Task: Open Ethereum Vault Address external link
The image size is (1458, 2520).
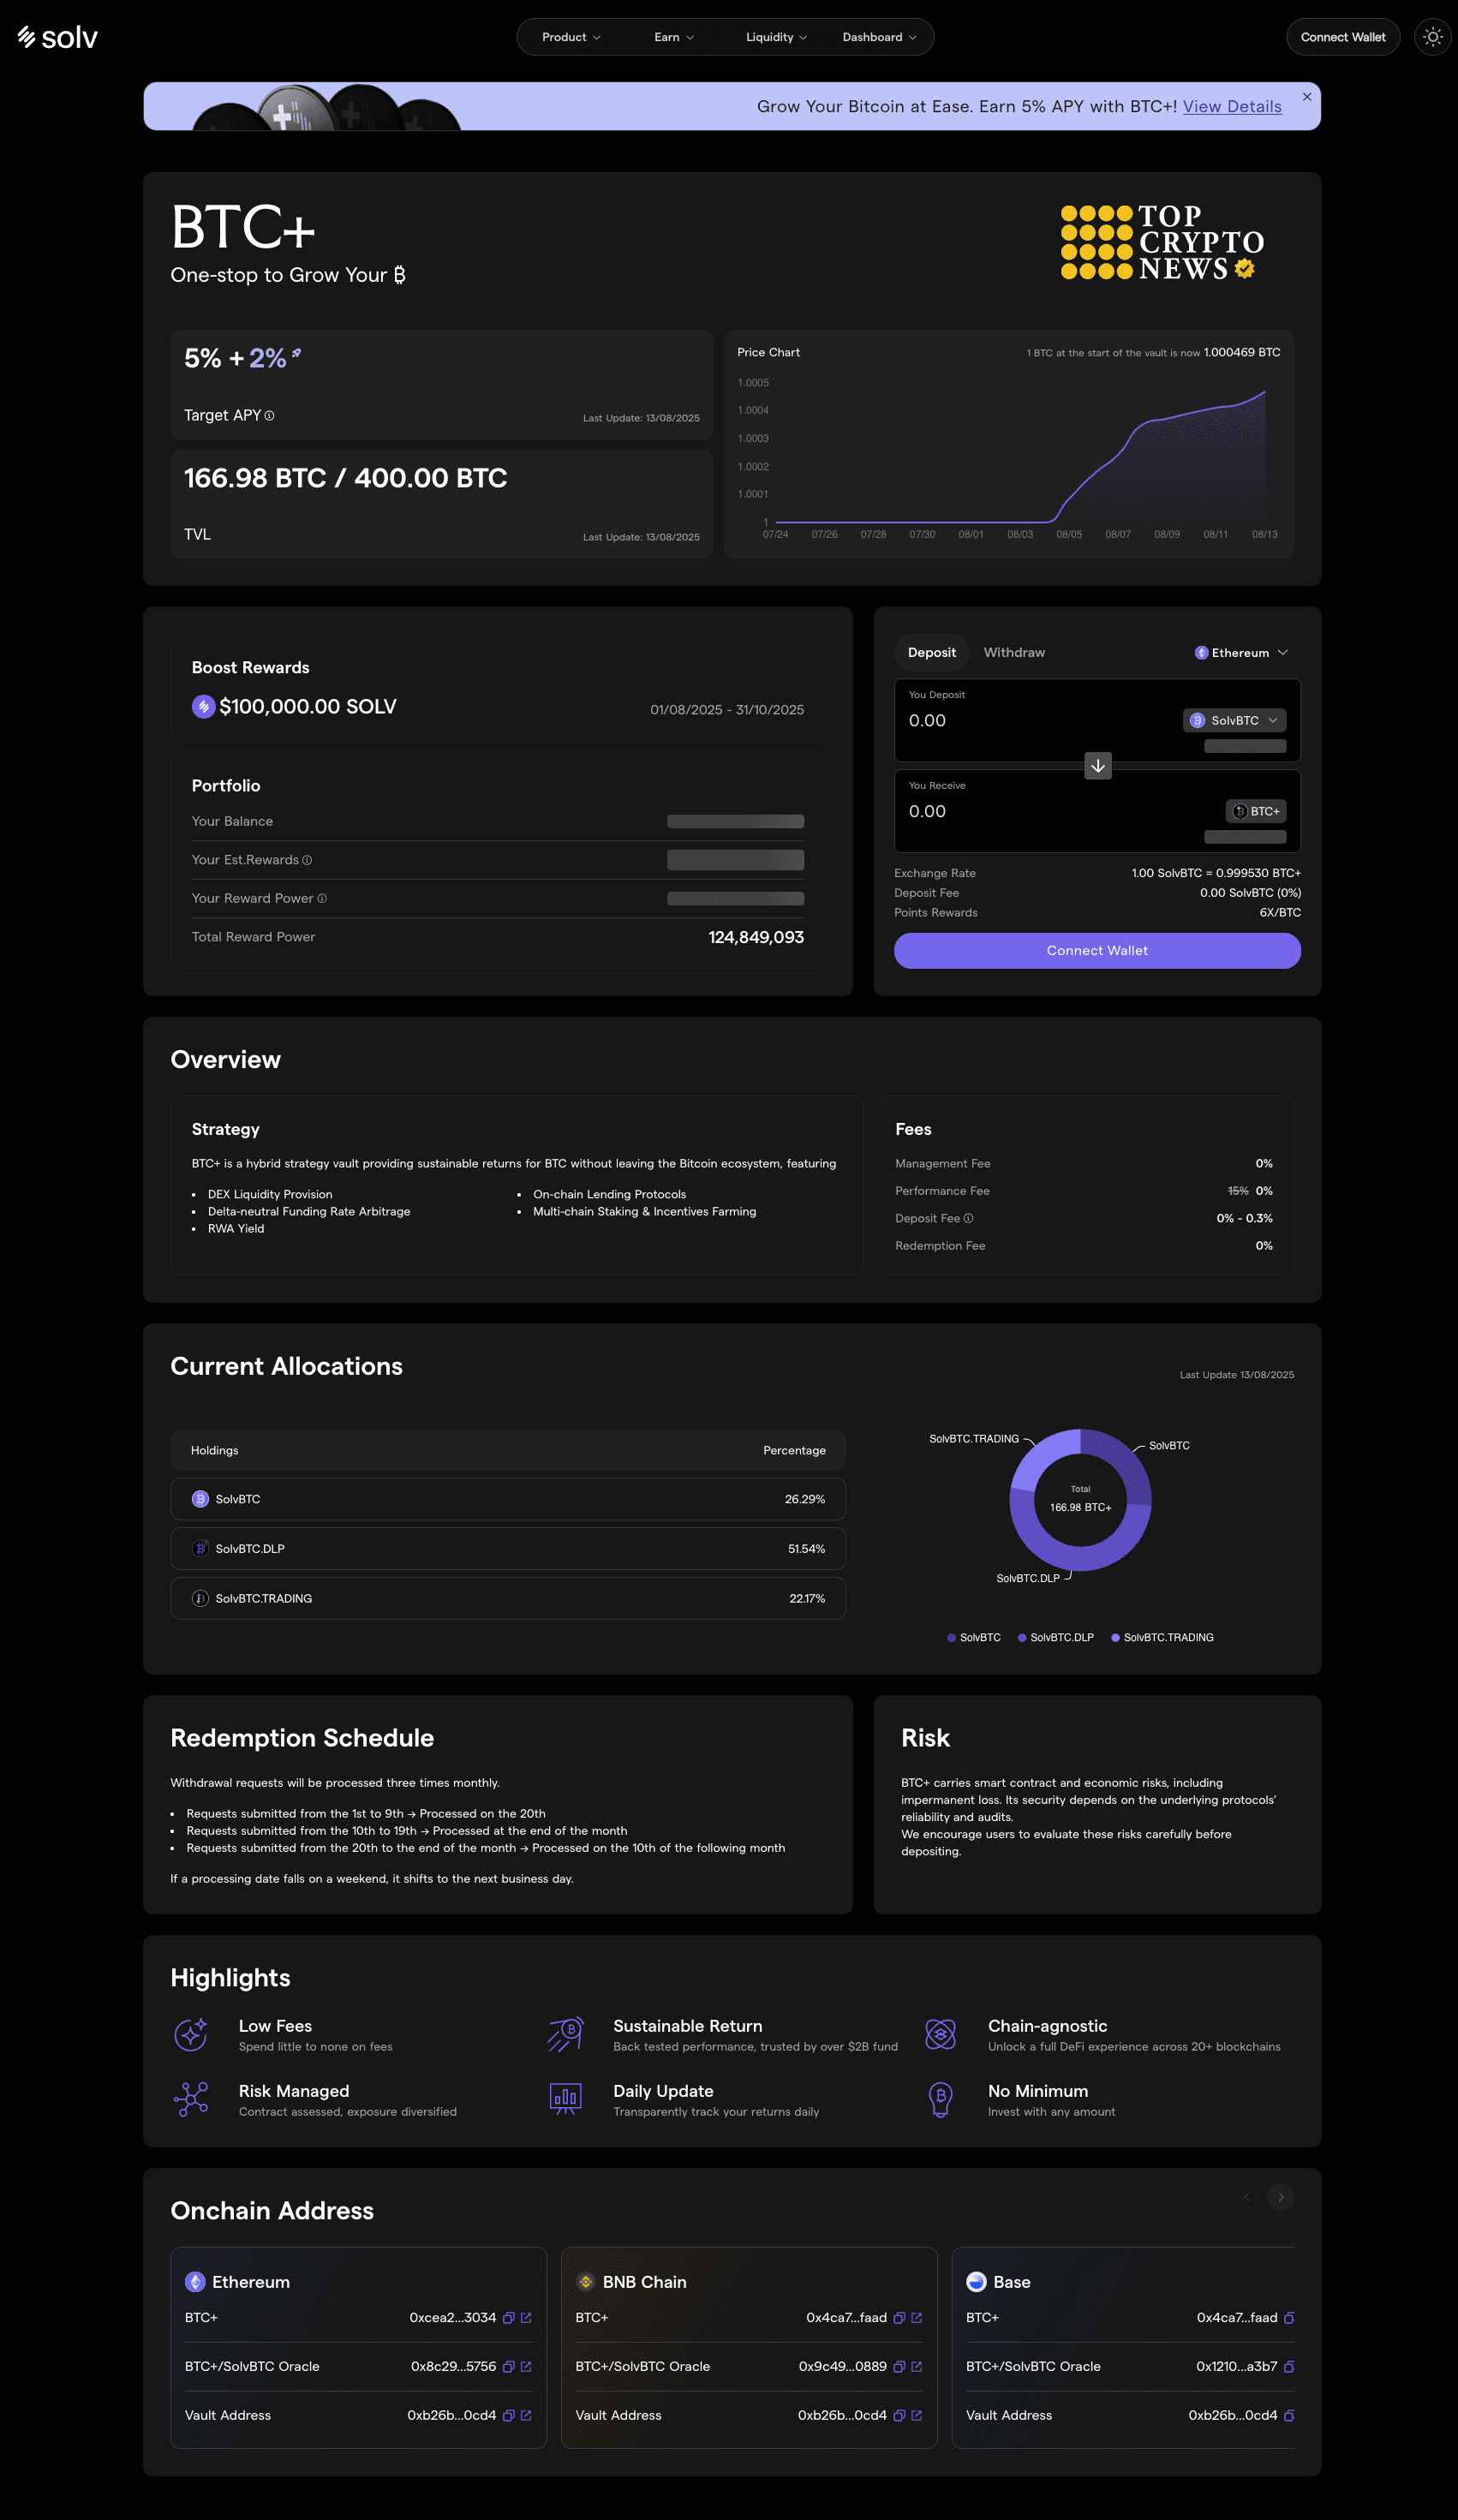Action: [526, 2416]
